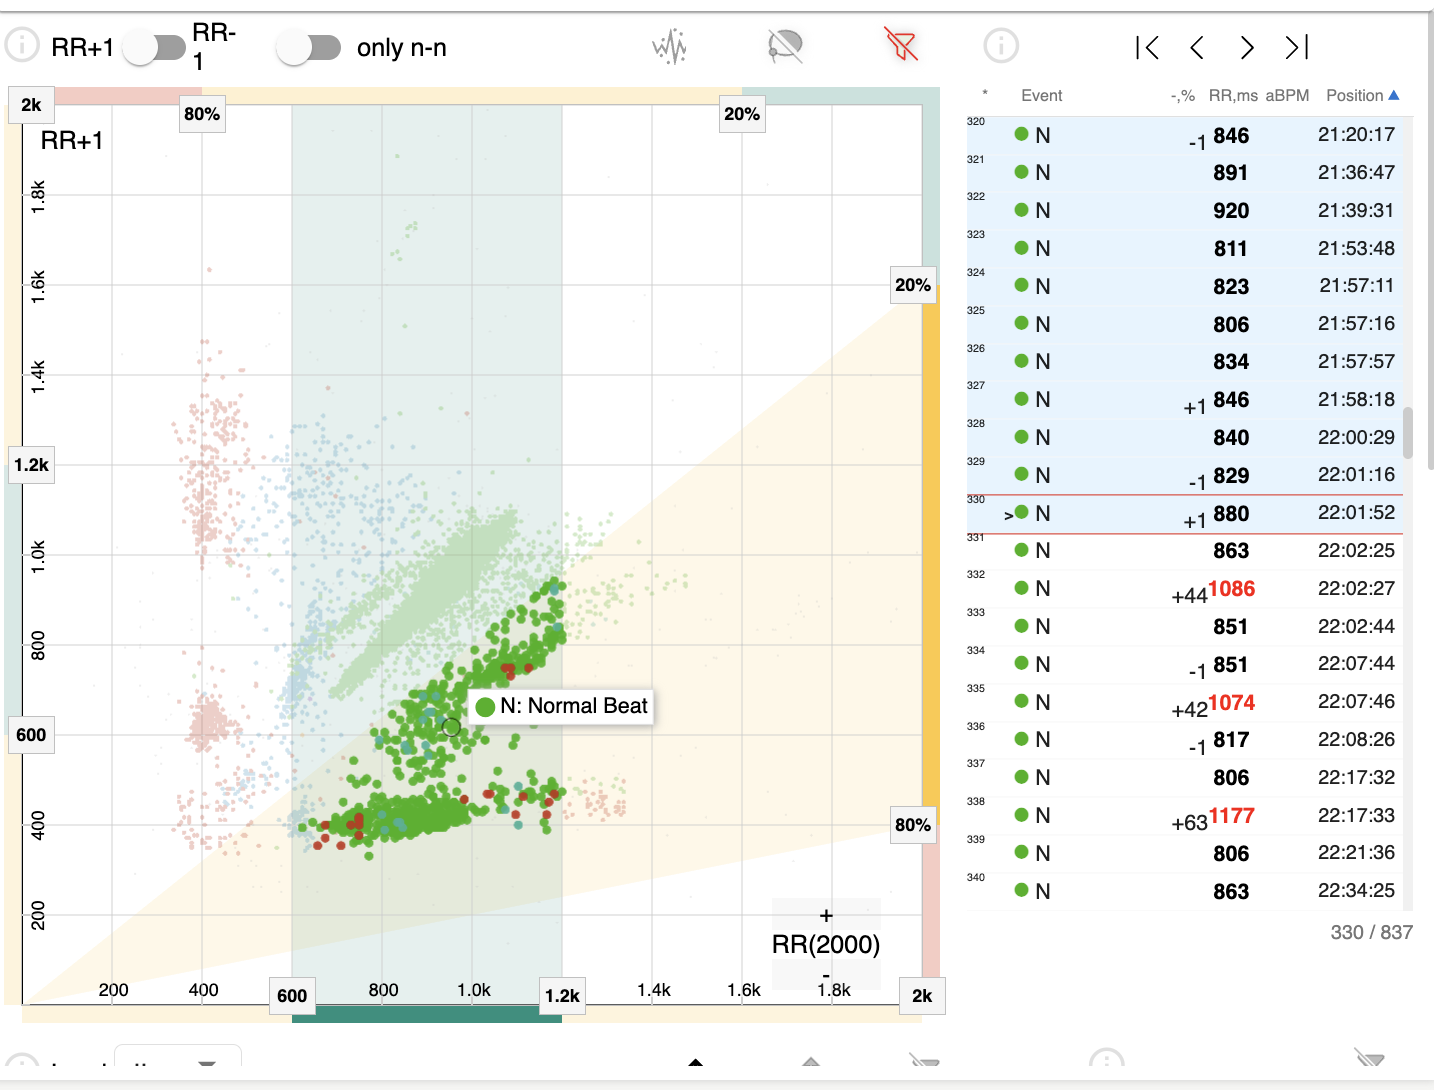
Task: Click the minus button below RR(2000)
Action: tap(826, 974)
